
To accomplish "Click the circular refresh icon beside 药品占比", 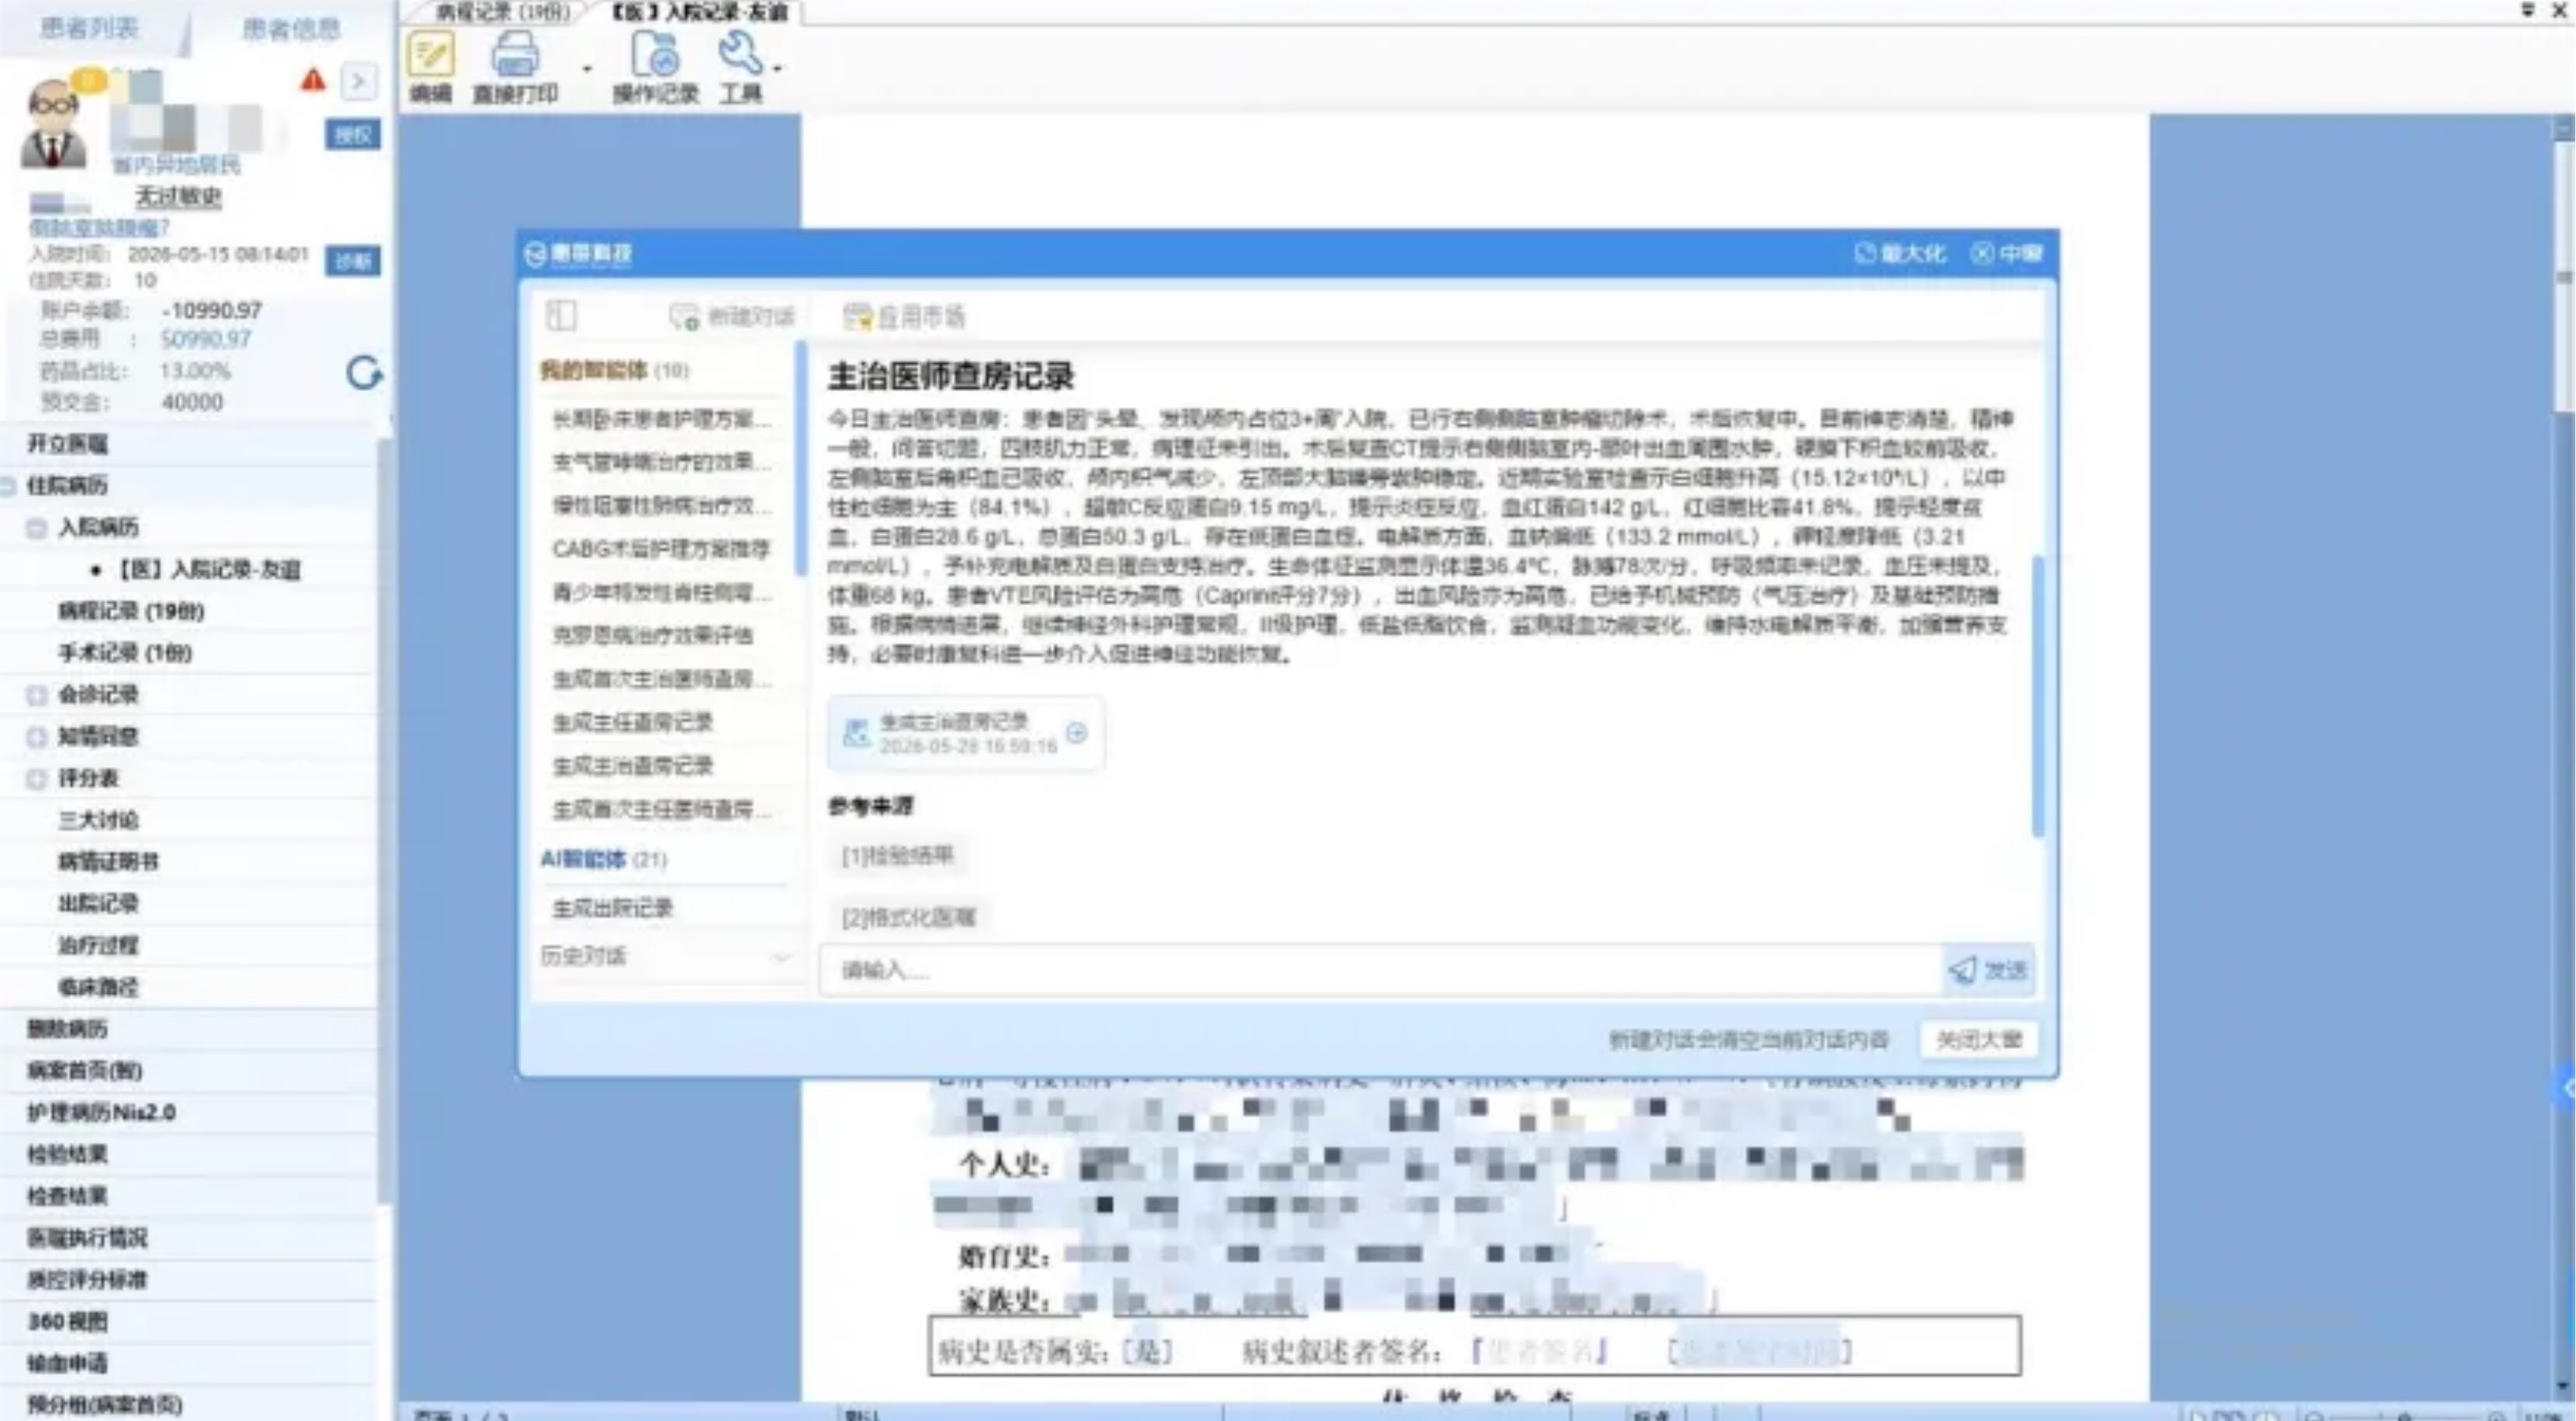I will (x=364, y=373).
